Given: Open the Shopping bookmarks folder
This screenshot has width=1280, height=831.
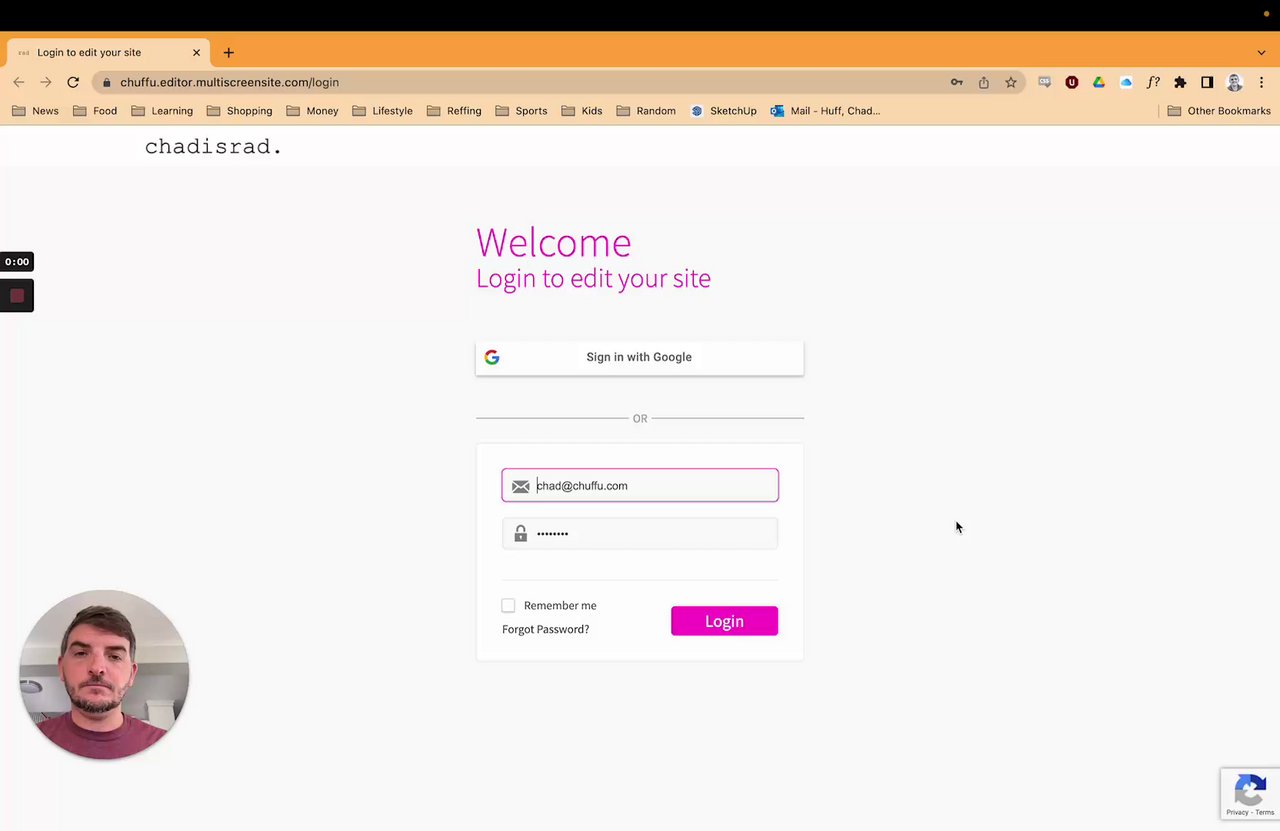Looking at the screenshot, I should [239, 111].
